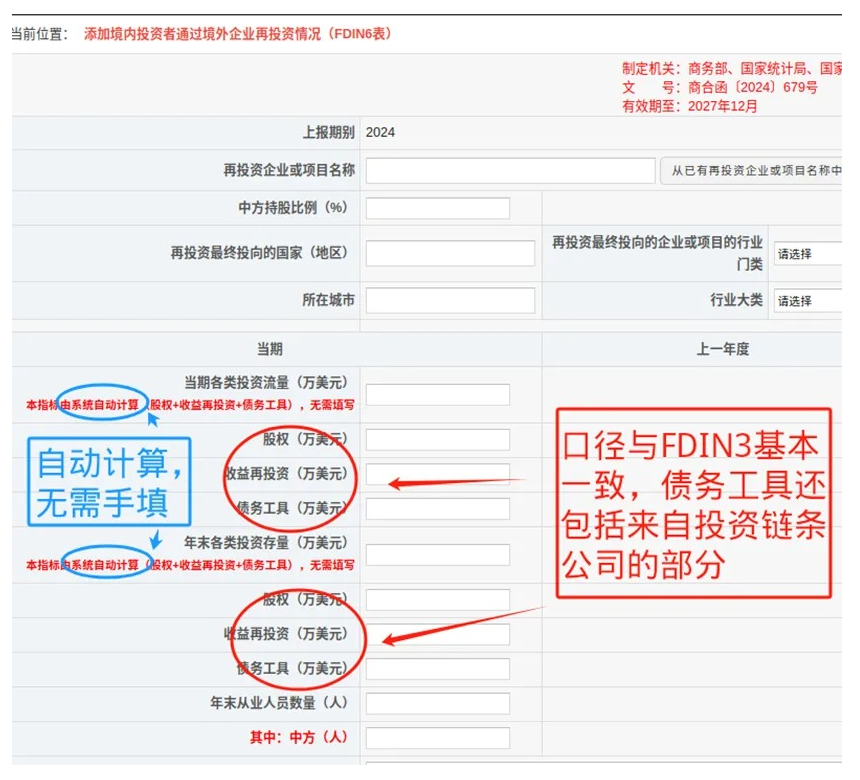Viewport: 860px width, 780px height.
Task: Click the 再投资最终投向的国家（地区）field
Action: pyautogui.click(x=450, y=254)
